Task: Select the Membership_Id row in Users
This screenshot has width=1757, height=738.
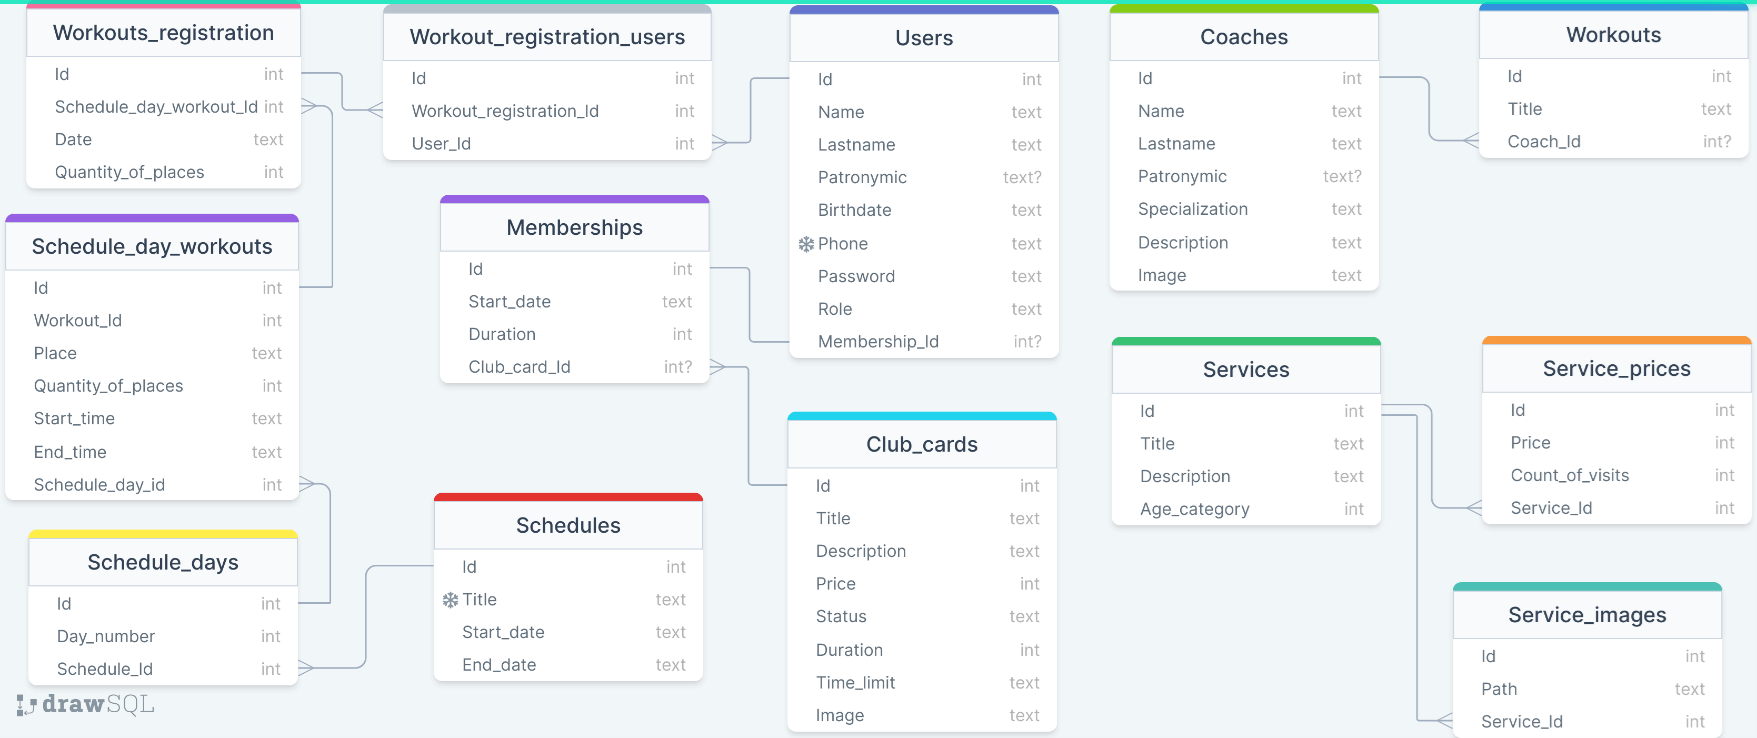Action: (x=878, y=342)
